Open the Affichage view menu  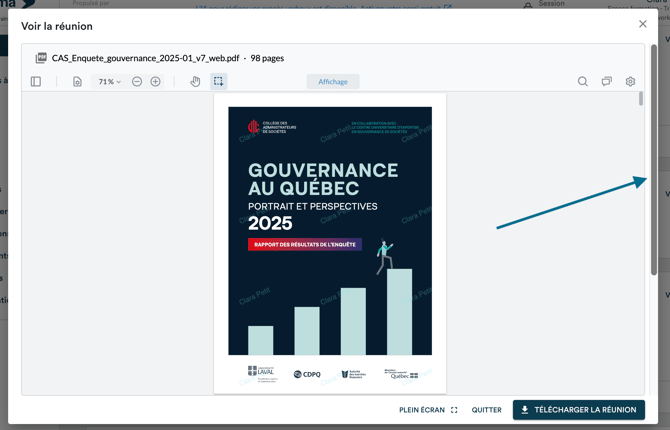pos(333,82)
